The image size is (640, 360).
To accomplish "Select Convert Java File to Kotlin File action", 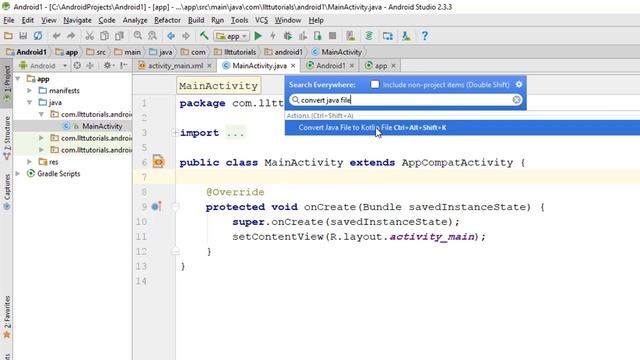I will tap(462, 128).
